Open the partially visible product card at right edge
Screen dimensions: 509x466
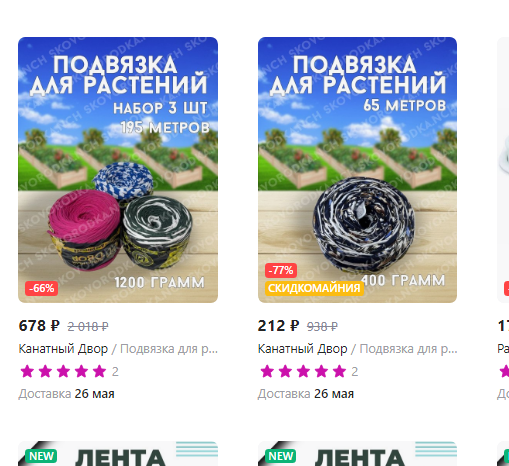503,170
